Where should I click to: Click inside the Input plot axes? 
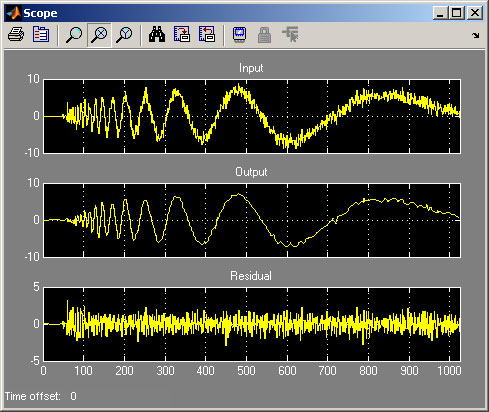click(252, 116)
